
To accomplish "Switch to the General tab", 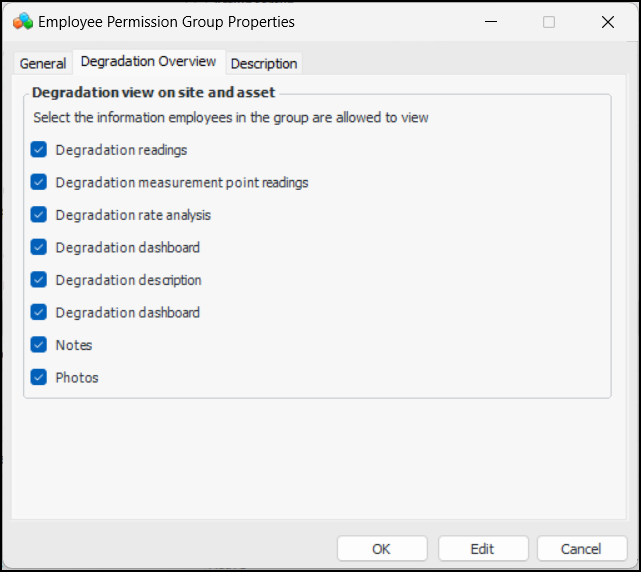I will [x=43, y=63].
